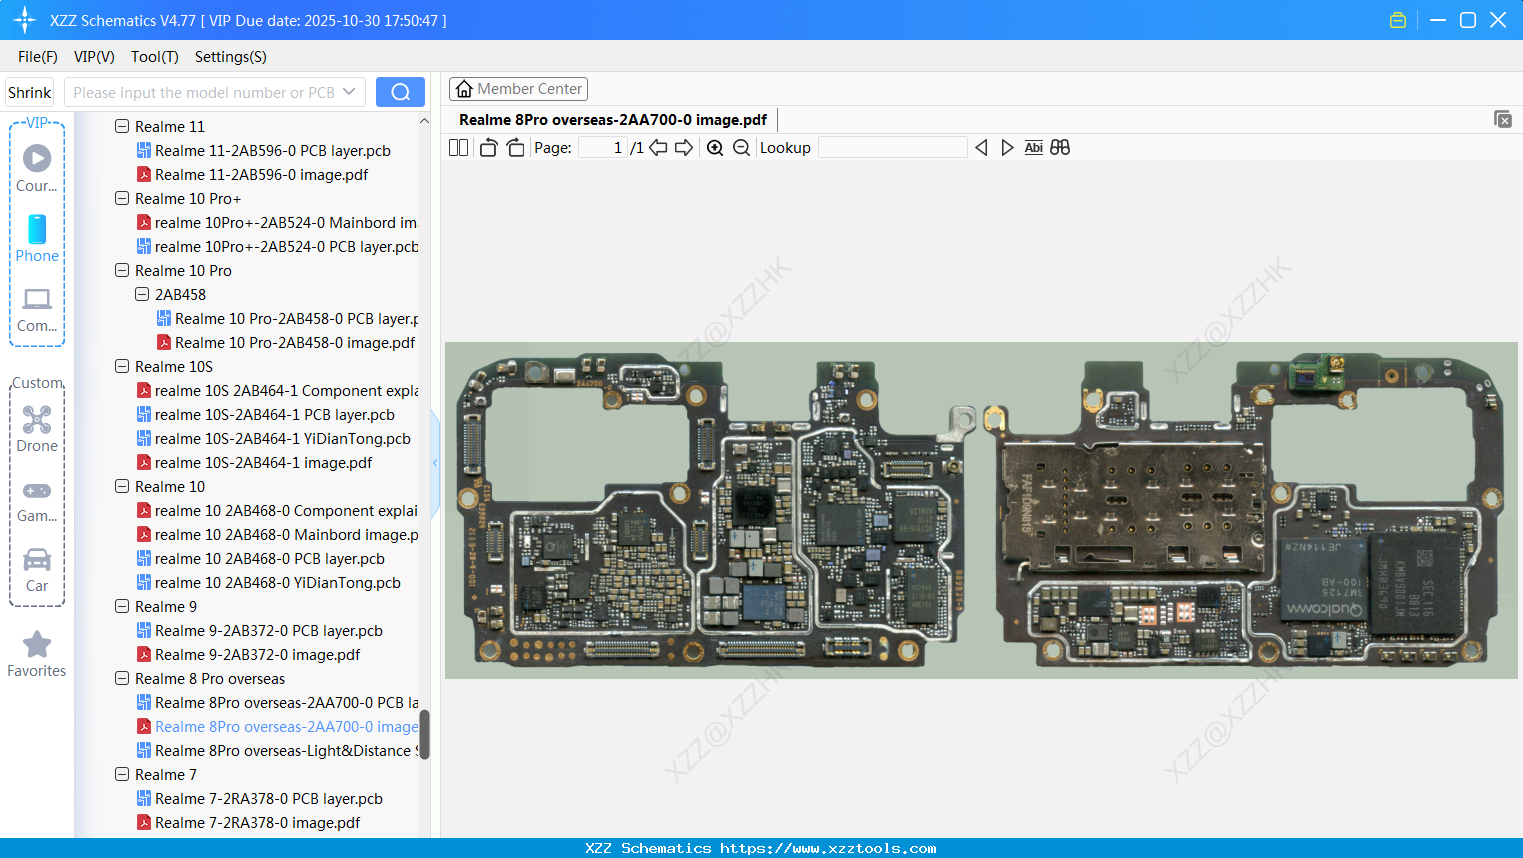Find previous Lookup result
The height and width of the screenshot is (858, 1523).
981,148
